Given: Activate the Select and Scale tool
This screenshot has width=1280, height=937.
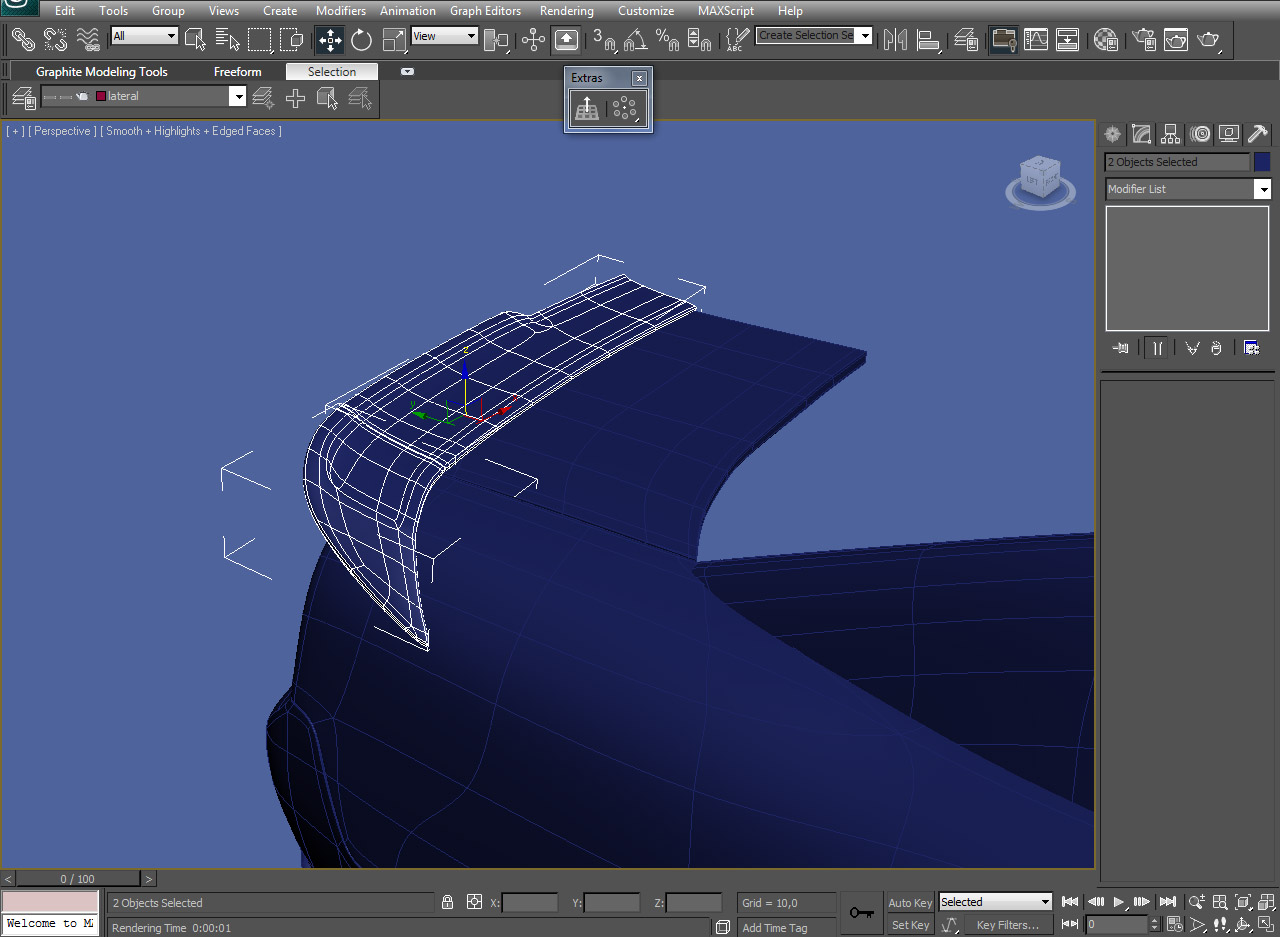Looking at the screenshot, I should tap(394, 40).
